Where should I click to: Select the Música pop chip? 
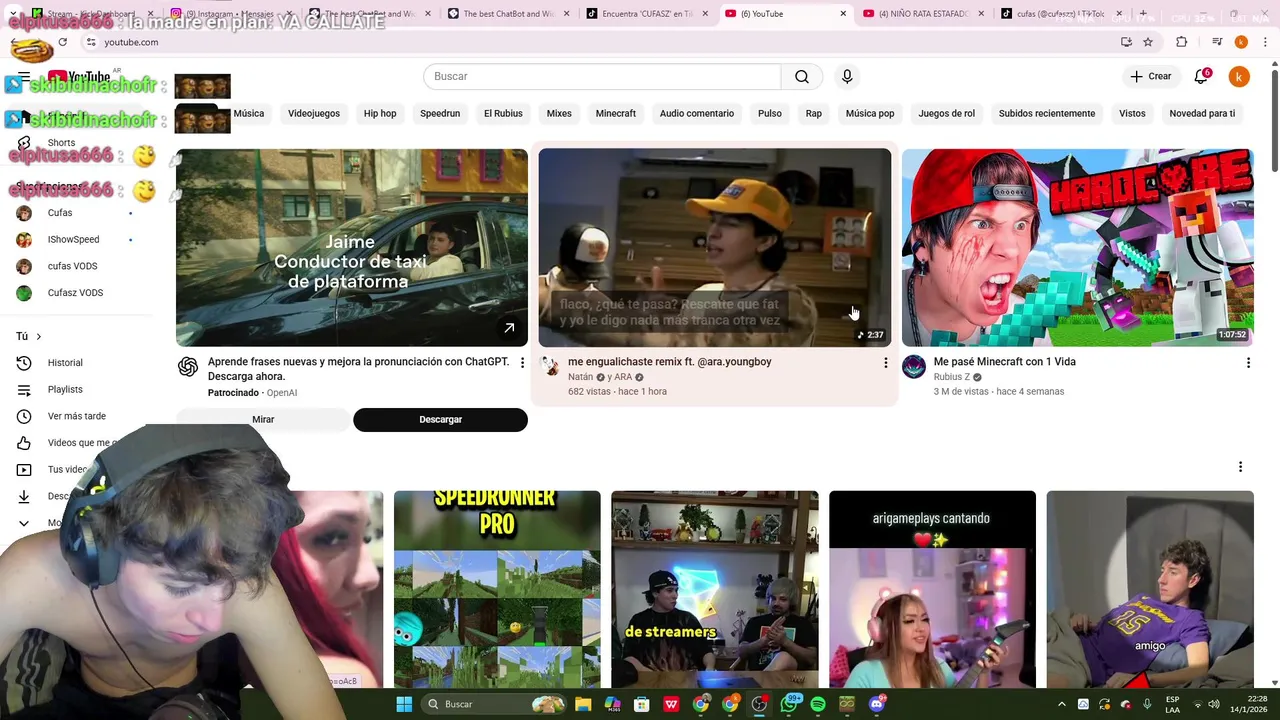click(x=870, y=114)
